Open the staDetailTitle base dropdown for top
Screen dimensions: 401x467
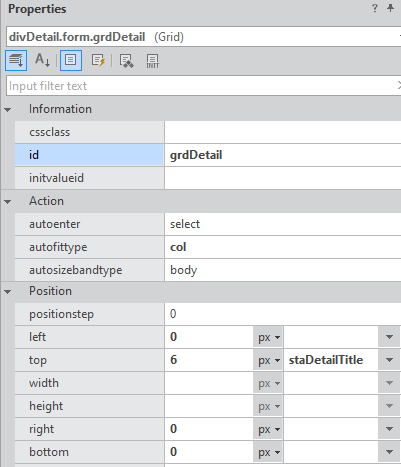point(389,360)
